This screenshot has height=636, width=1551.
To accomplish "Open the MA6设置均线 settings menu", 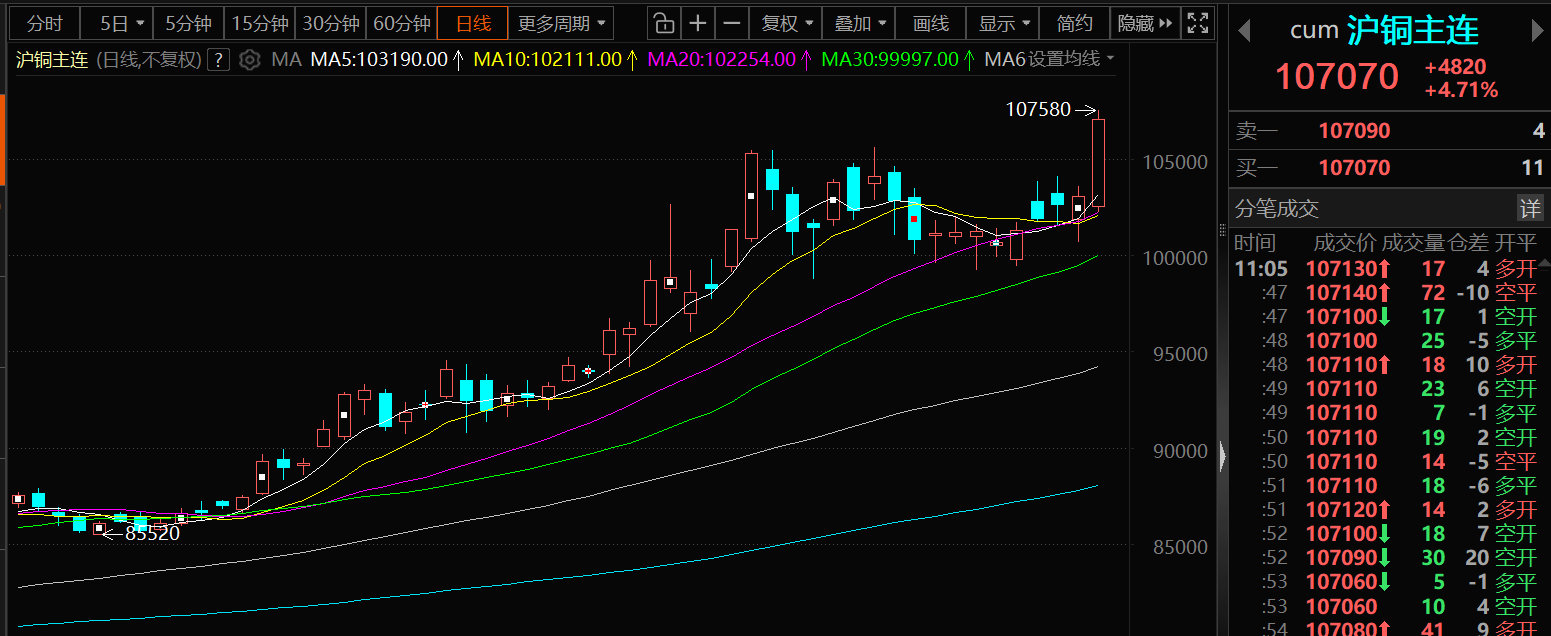I will 1049,60.
